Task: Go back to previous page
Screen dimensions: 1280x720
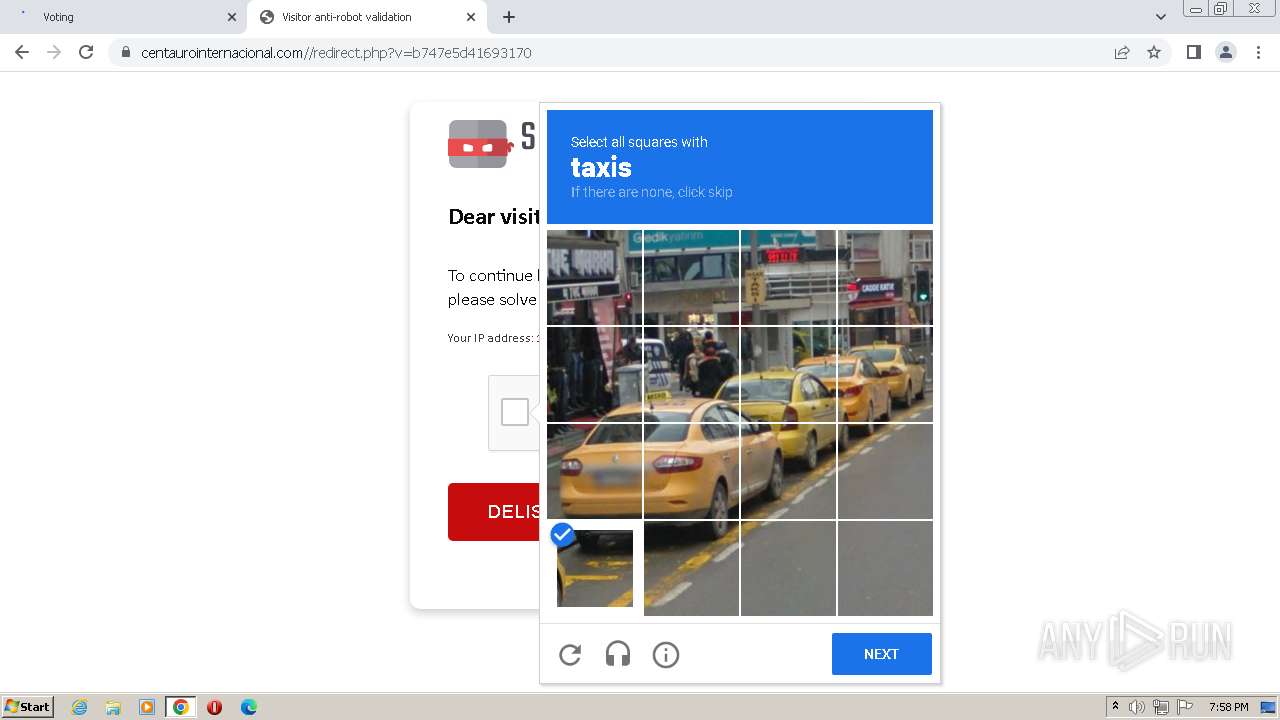Action: pyautogui.click(x=22, y=52)
